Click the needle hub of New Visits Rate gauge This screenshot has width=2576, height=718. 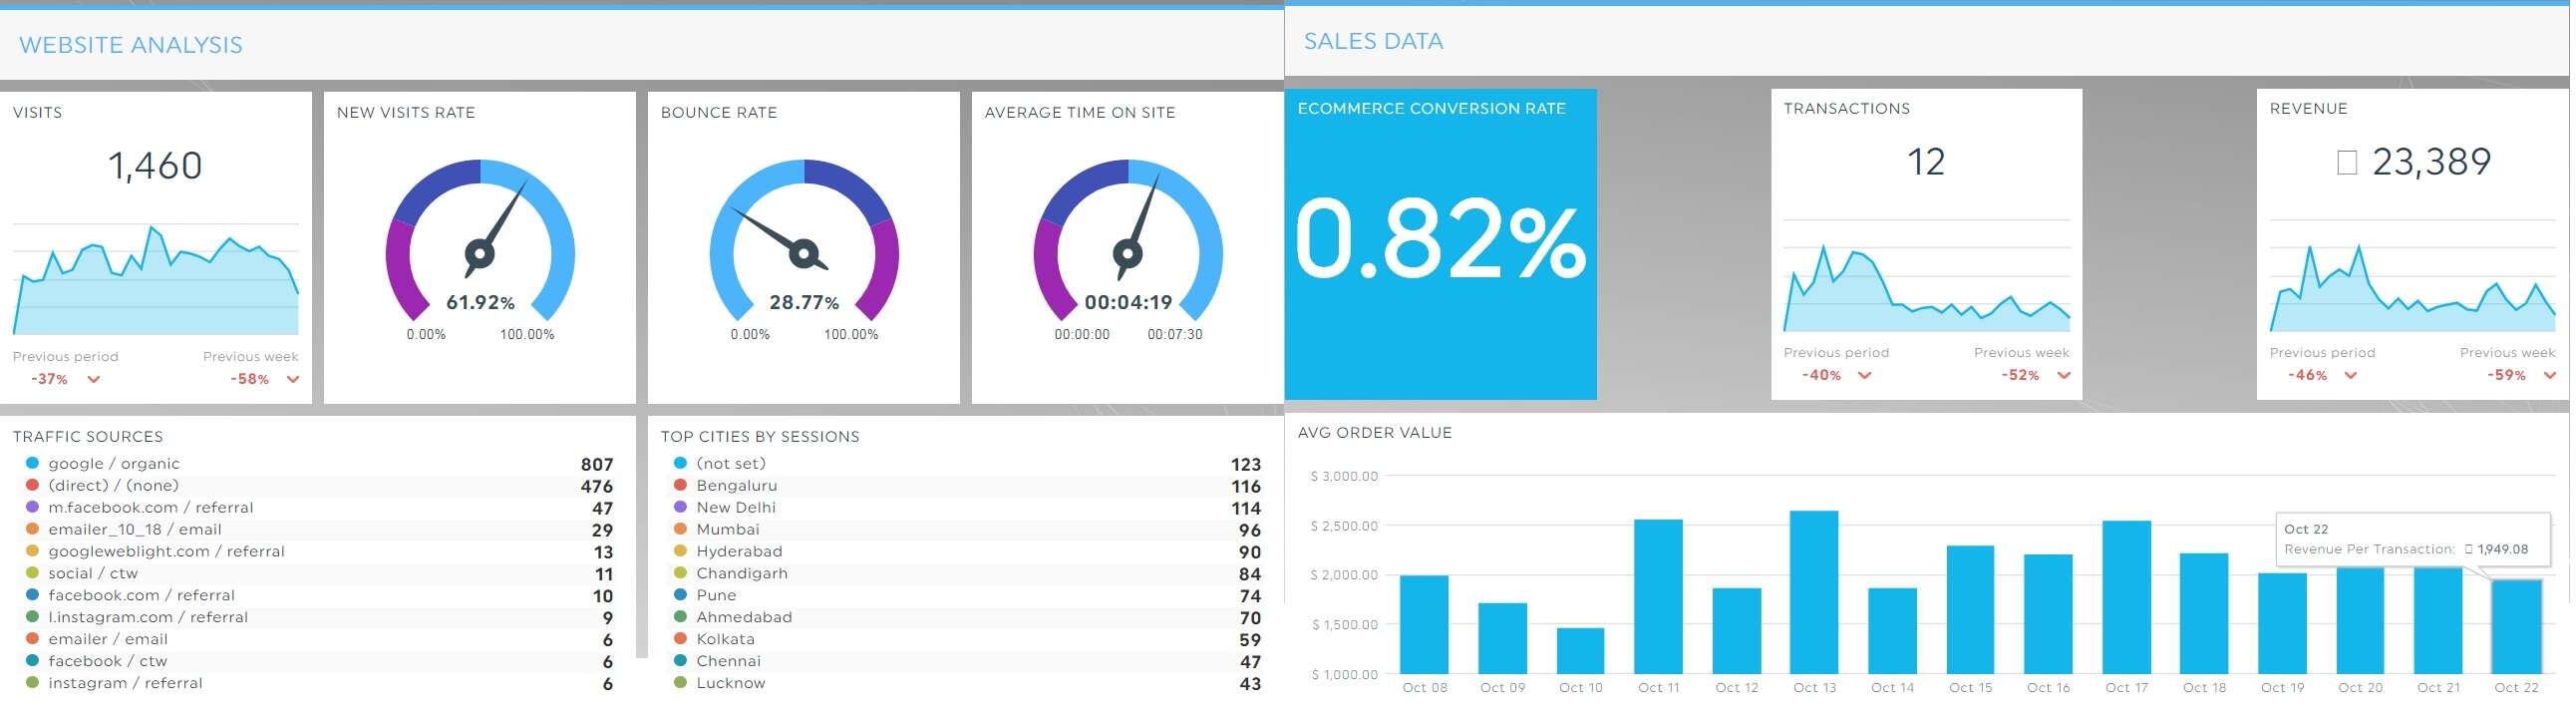pos(480,254)
